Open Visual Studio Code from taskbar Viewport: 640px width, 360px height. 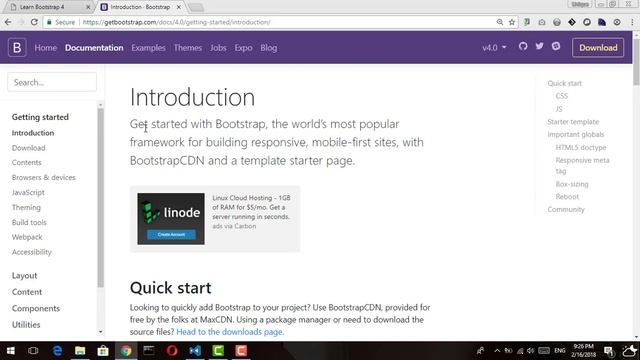coord(195,351)
